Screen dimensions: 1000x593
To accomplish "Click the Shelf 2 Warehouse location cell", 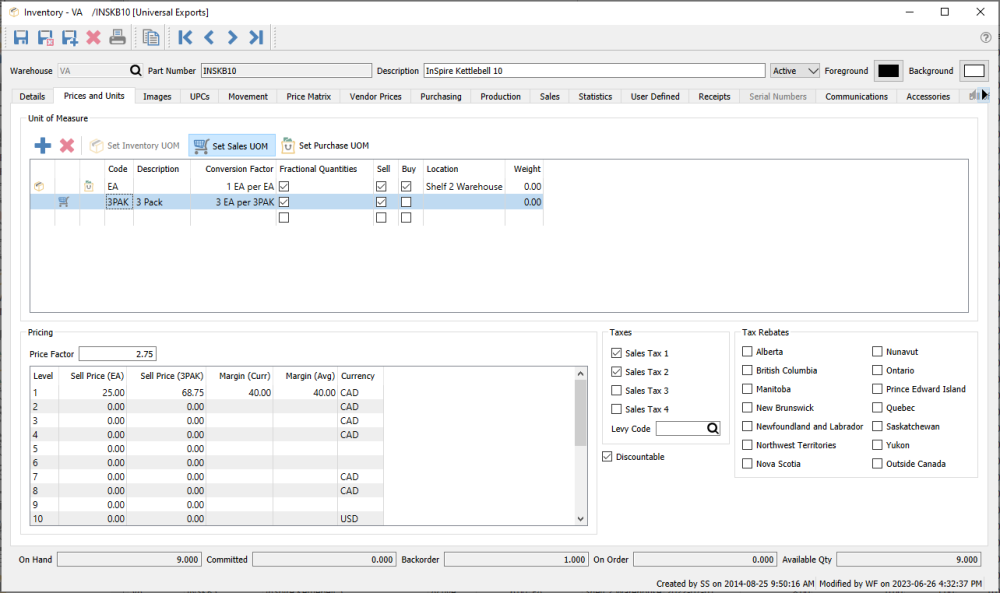I will click(464, 186).
